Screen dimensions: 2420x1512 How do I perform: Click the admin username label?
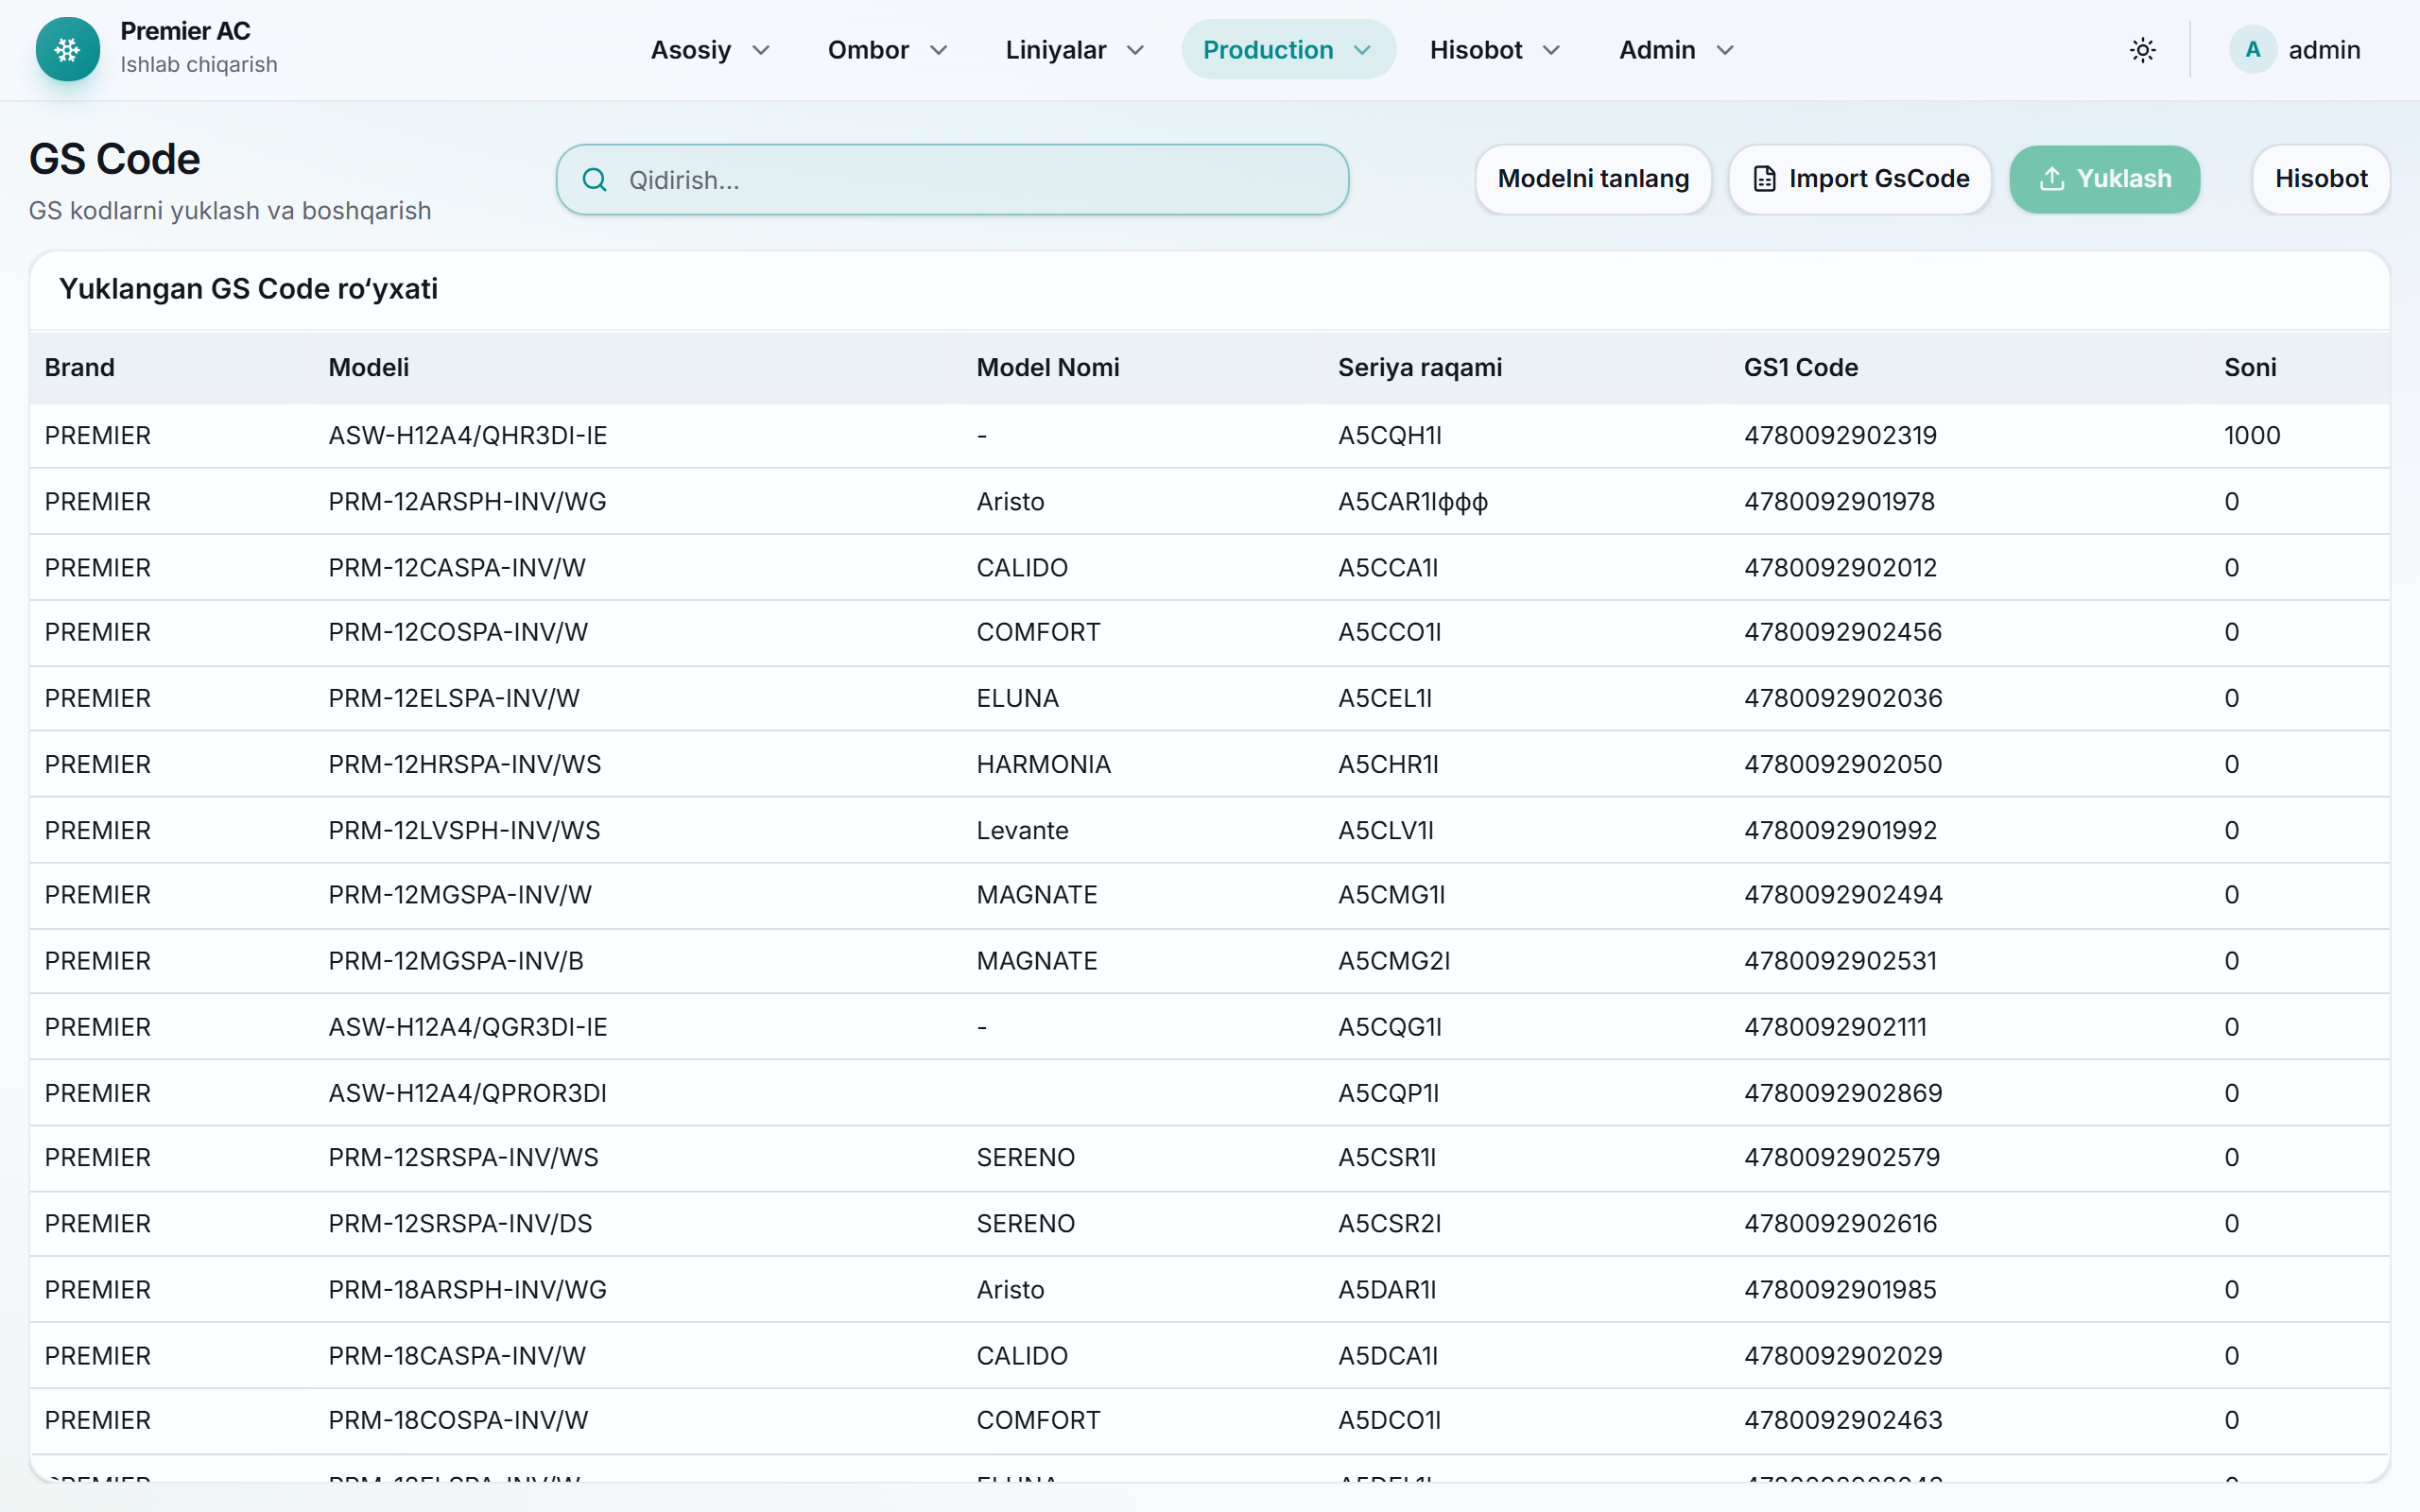click(x=2324, y=50)
